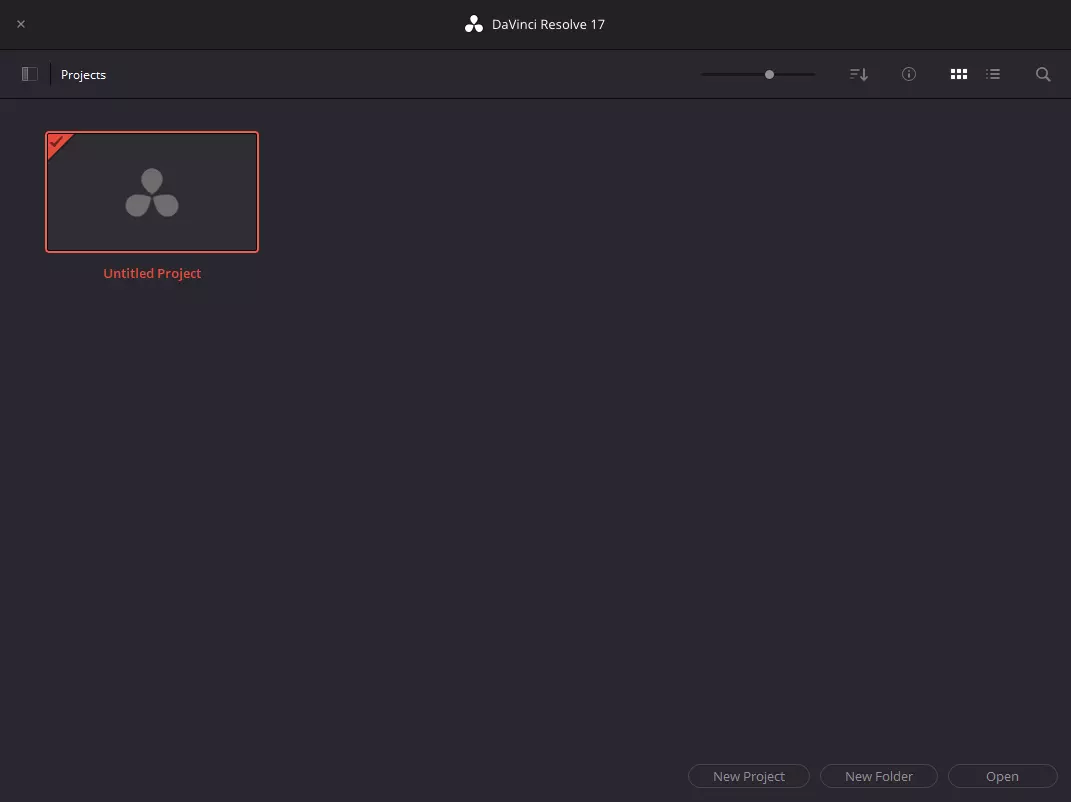Click the red checkmark badge on project
This screenshot has width=1071, height=802.
coord(57,143)
